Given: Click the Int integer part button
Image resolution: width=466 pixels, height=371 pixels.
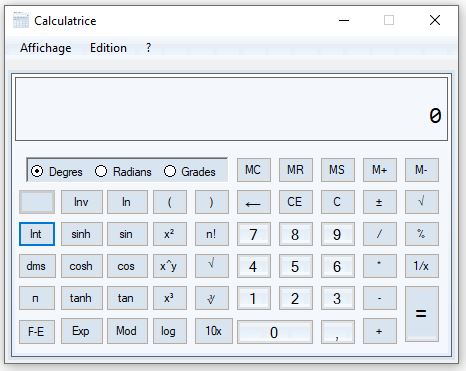Looking at the screenshot, I should coord(37,234).
